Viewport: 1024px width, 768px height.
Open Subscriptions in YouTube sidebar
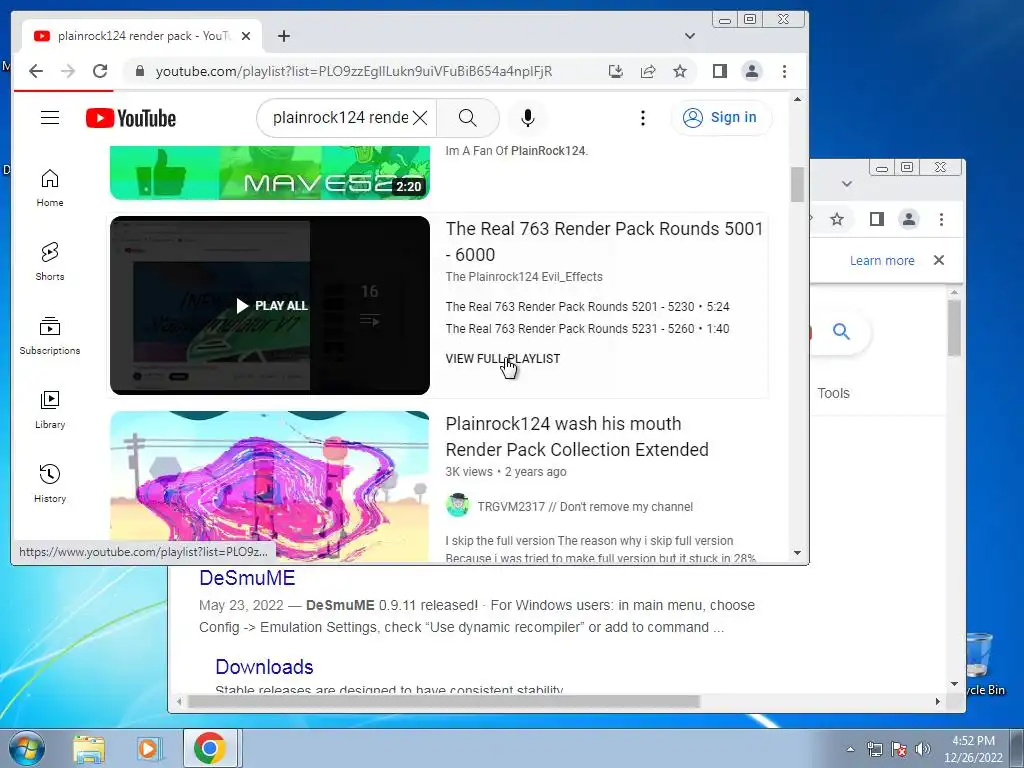(x=50, y=336)
